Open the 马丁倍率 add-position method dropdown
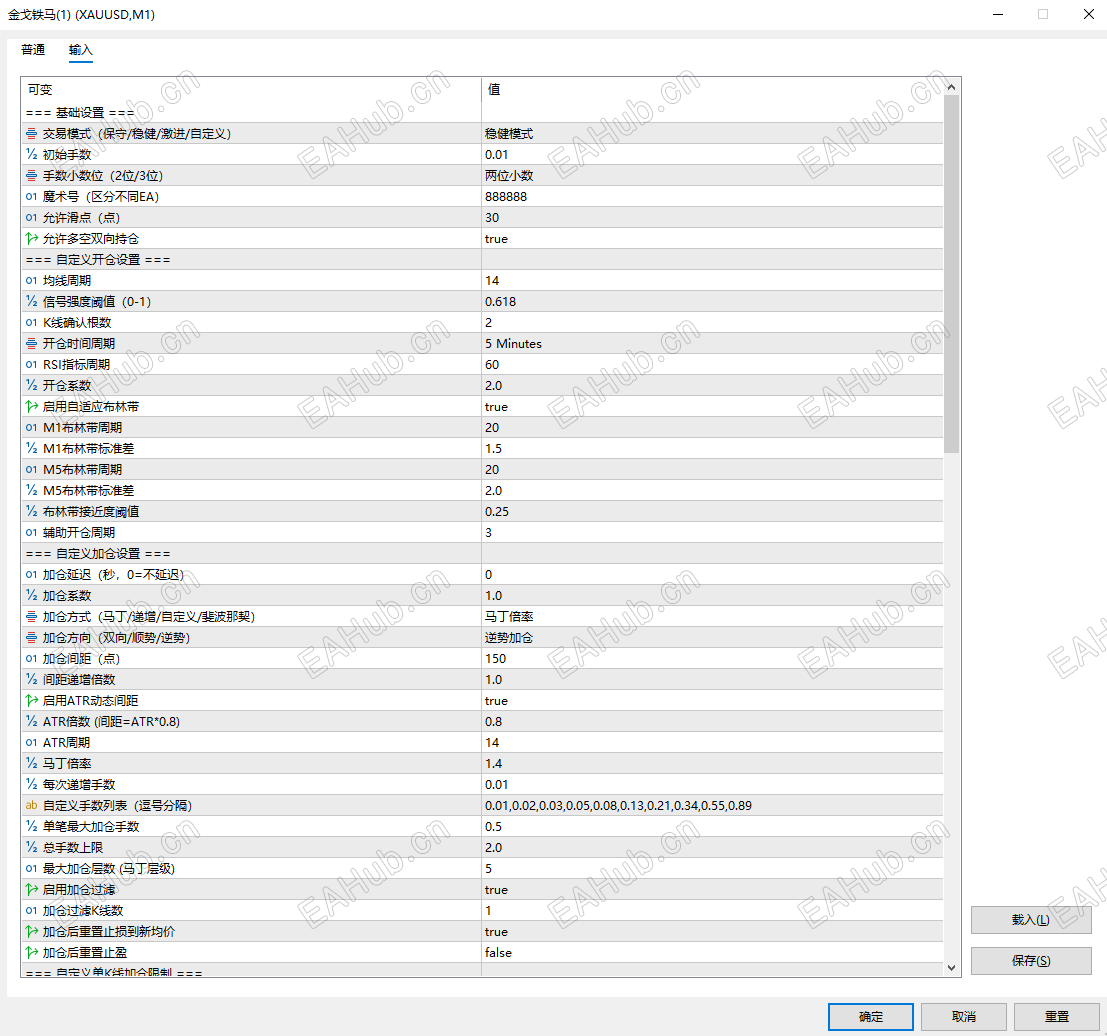The height and width of the screenshot is (1036, 1107). tap(712, 617)
